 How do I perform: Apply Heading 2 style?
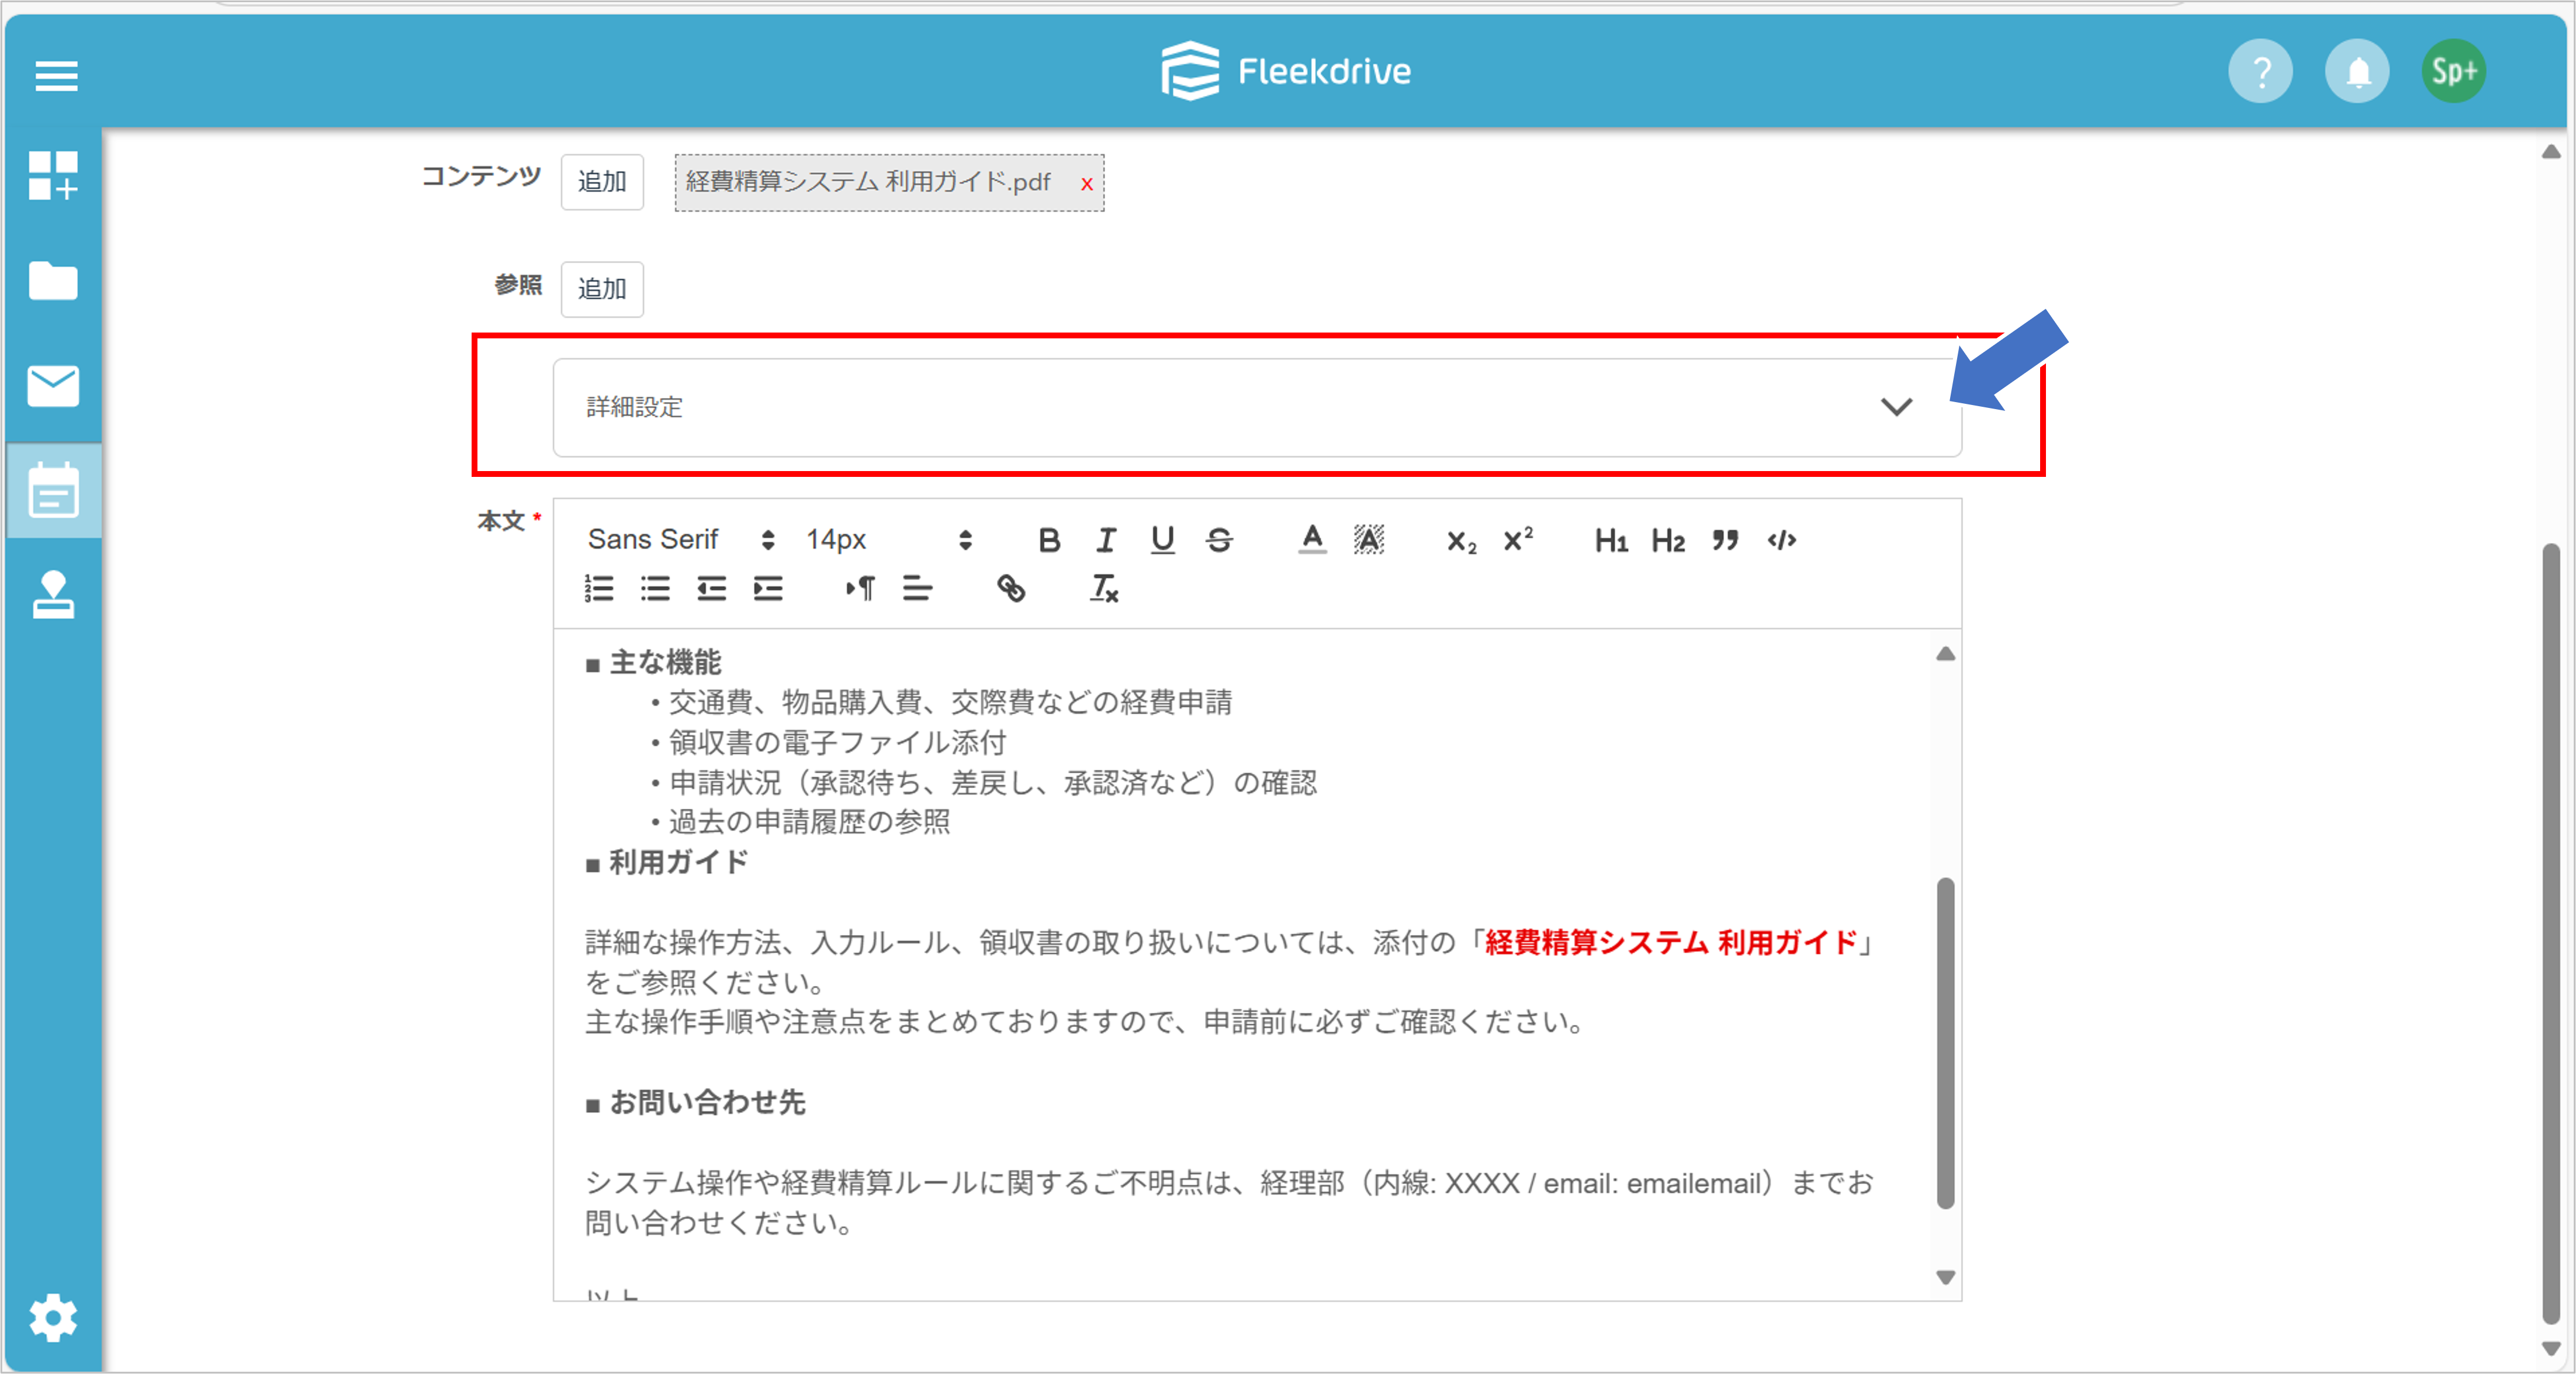[x=1668, y=541]
